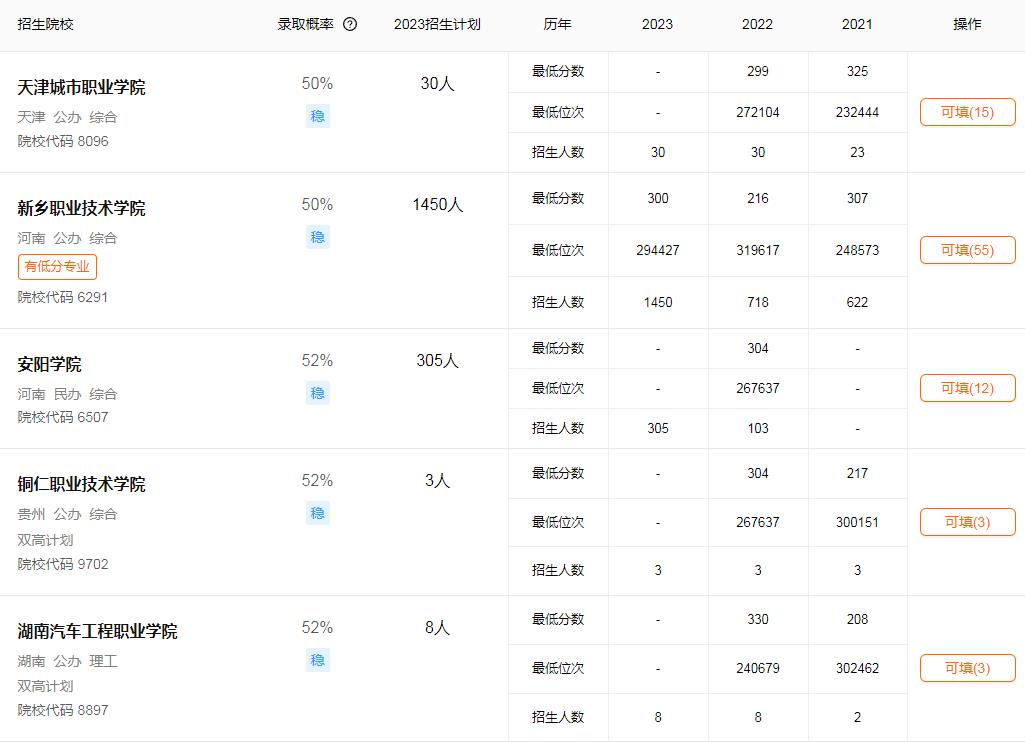Click 湖南 公办 理工 description text
Image resolution: width=1025 pixels, height=743 pixels.
67,661
